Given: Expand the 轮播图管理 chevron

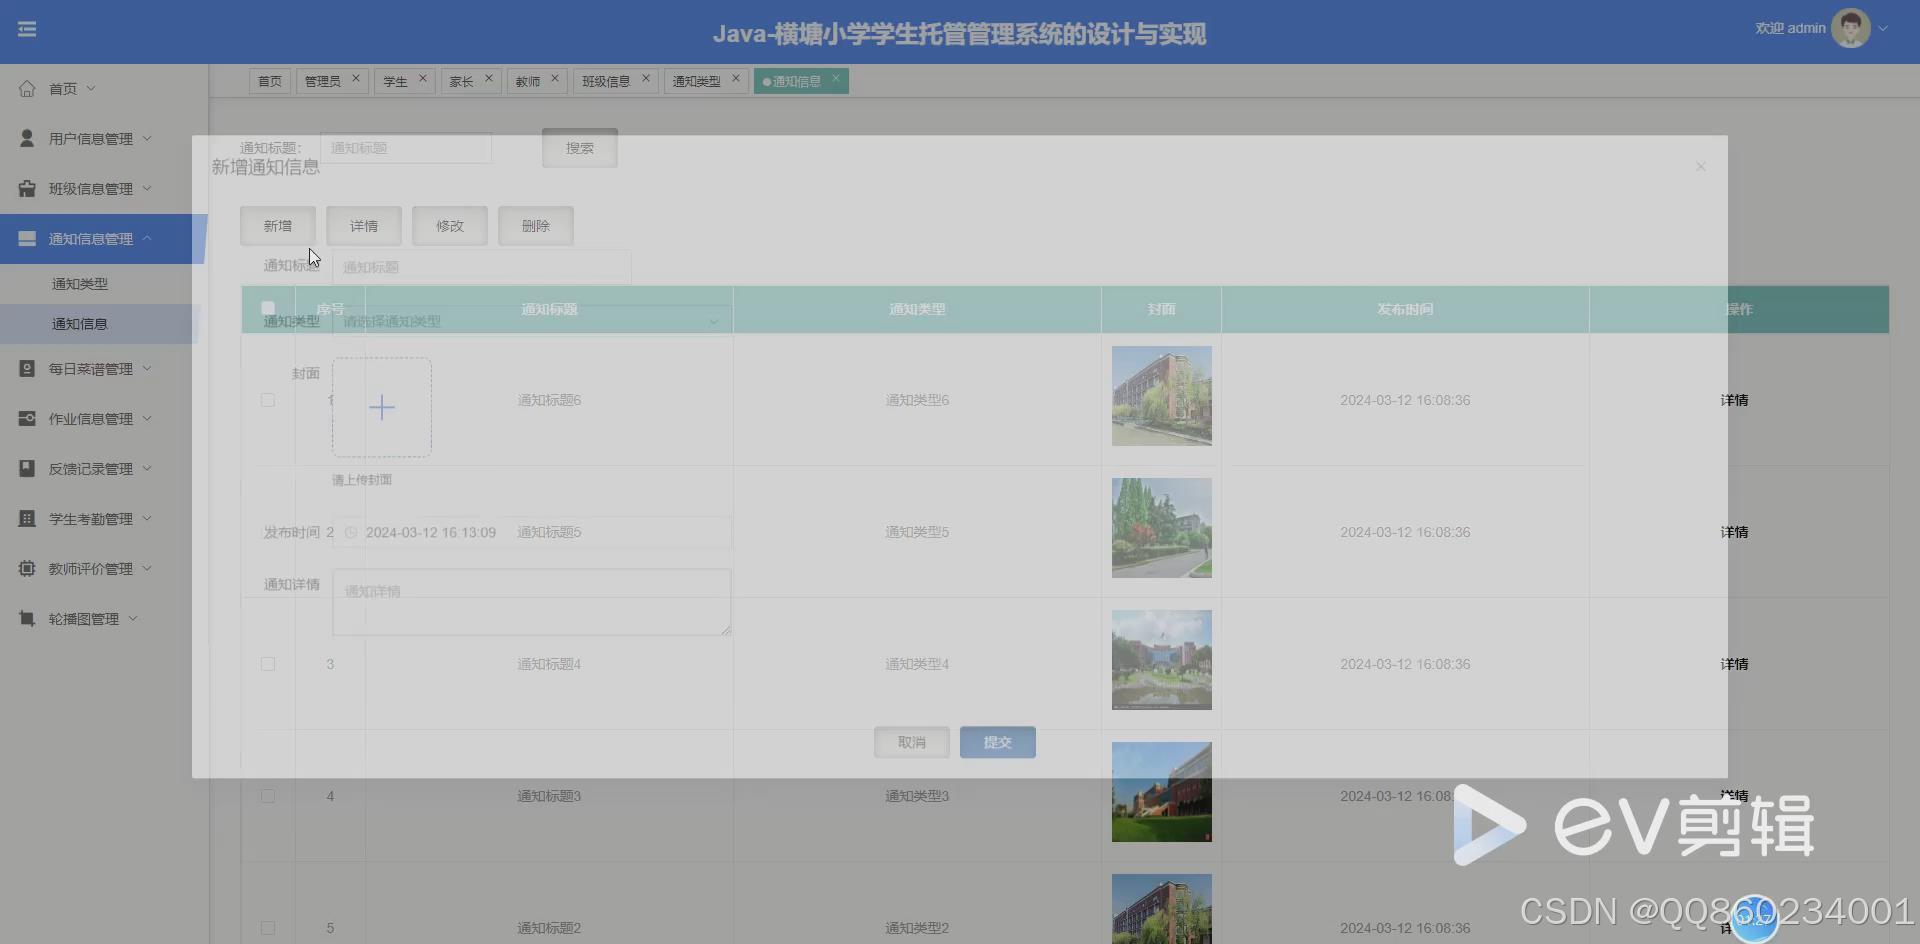Looking at the screenshot, I should tap(133, 618).
